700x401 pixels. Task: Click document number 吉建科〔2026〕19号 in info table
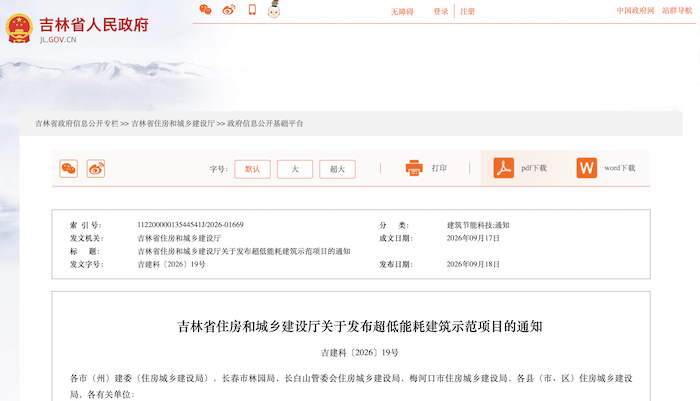pos(171,264)
